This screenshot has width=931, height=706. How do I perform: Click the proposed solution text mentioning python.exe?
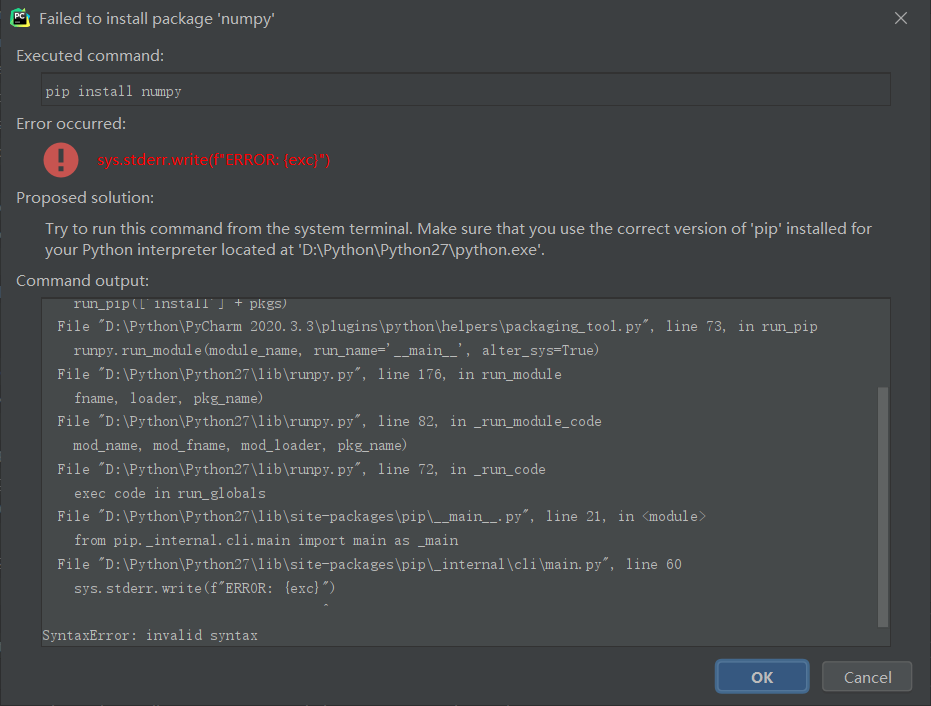point(458,239)
